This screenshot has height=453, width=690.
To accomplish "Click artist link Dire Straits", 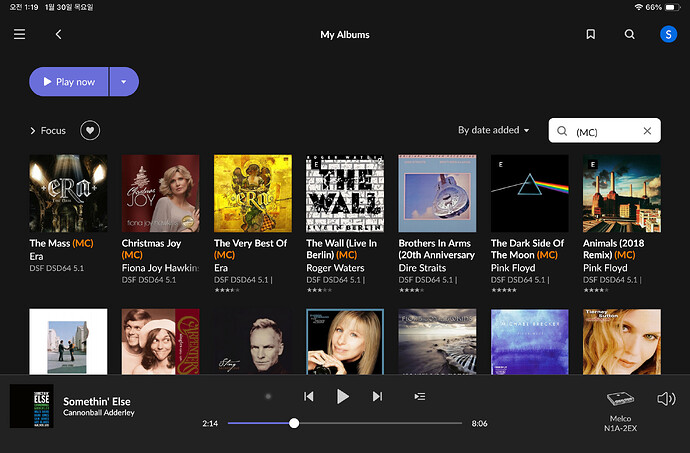I will pyautogui.click(x=422, y=268).
